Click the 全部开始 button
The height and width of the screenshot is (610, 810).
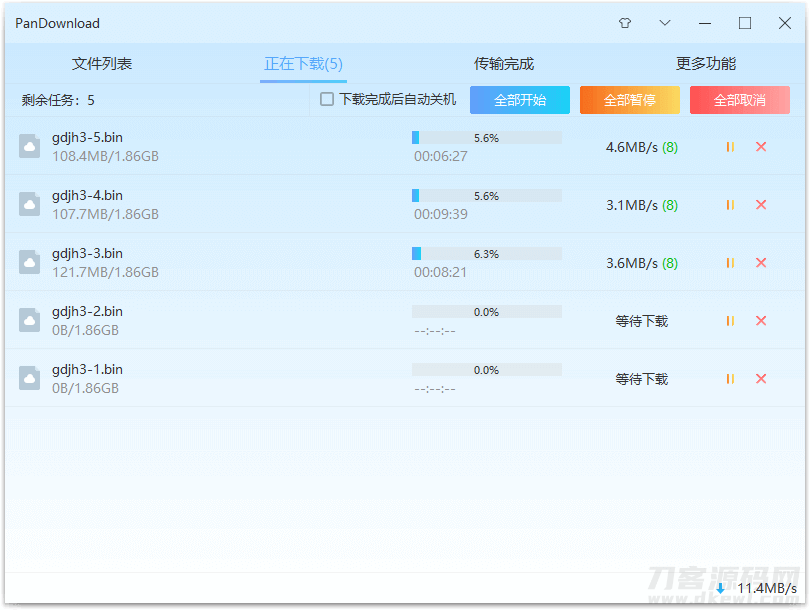520,100
